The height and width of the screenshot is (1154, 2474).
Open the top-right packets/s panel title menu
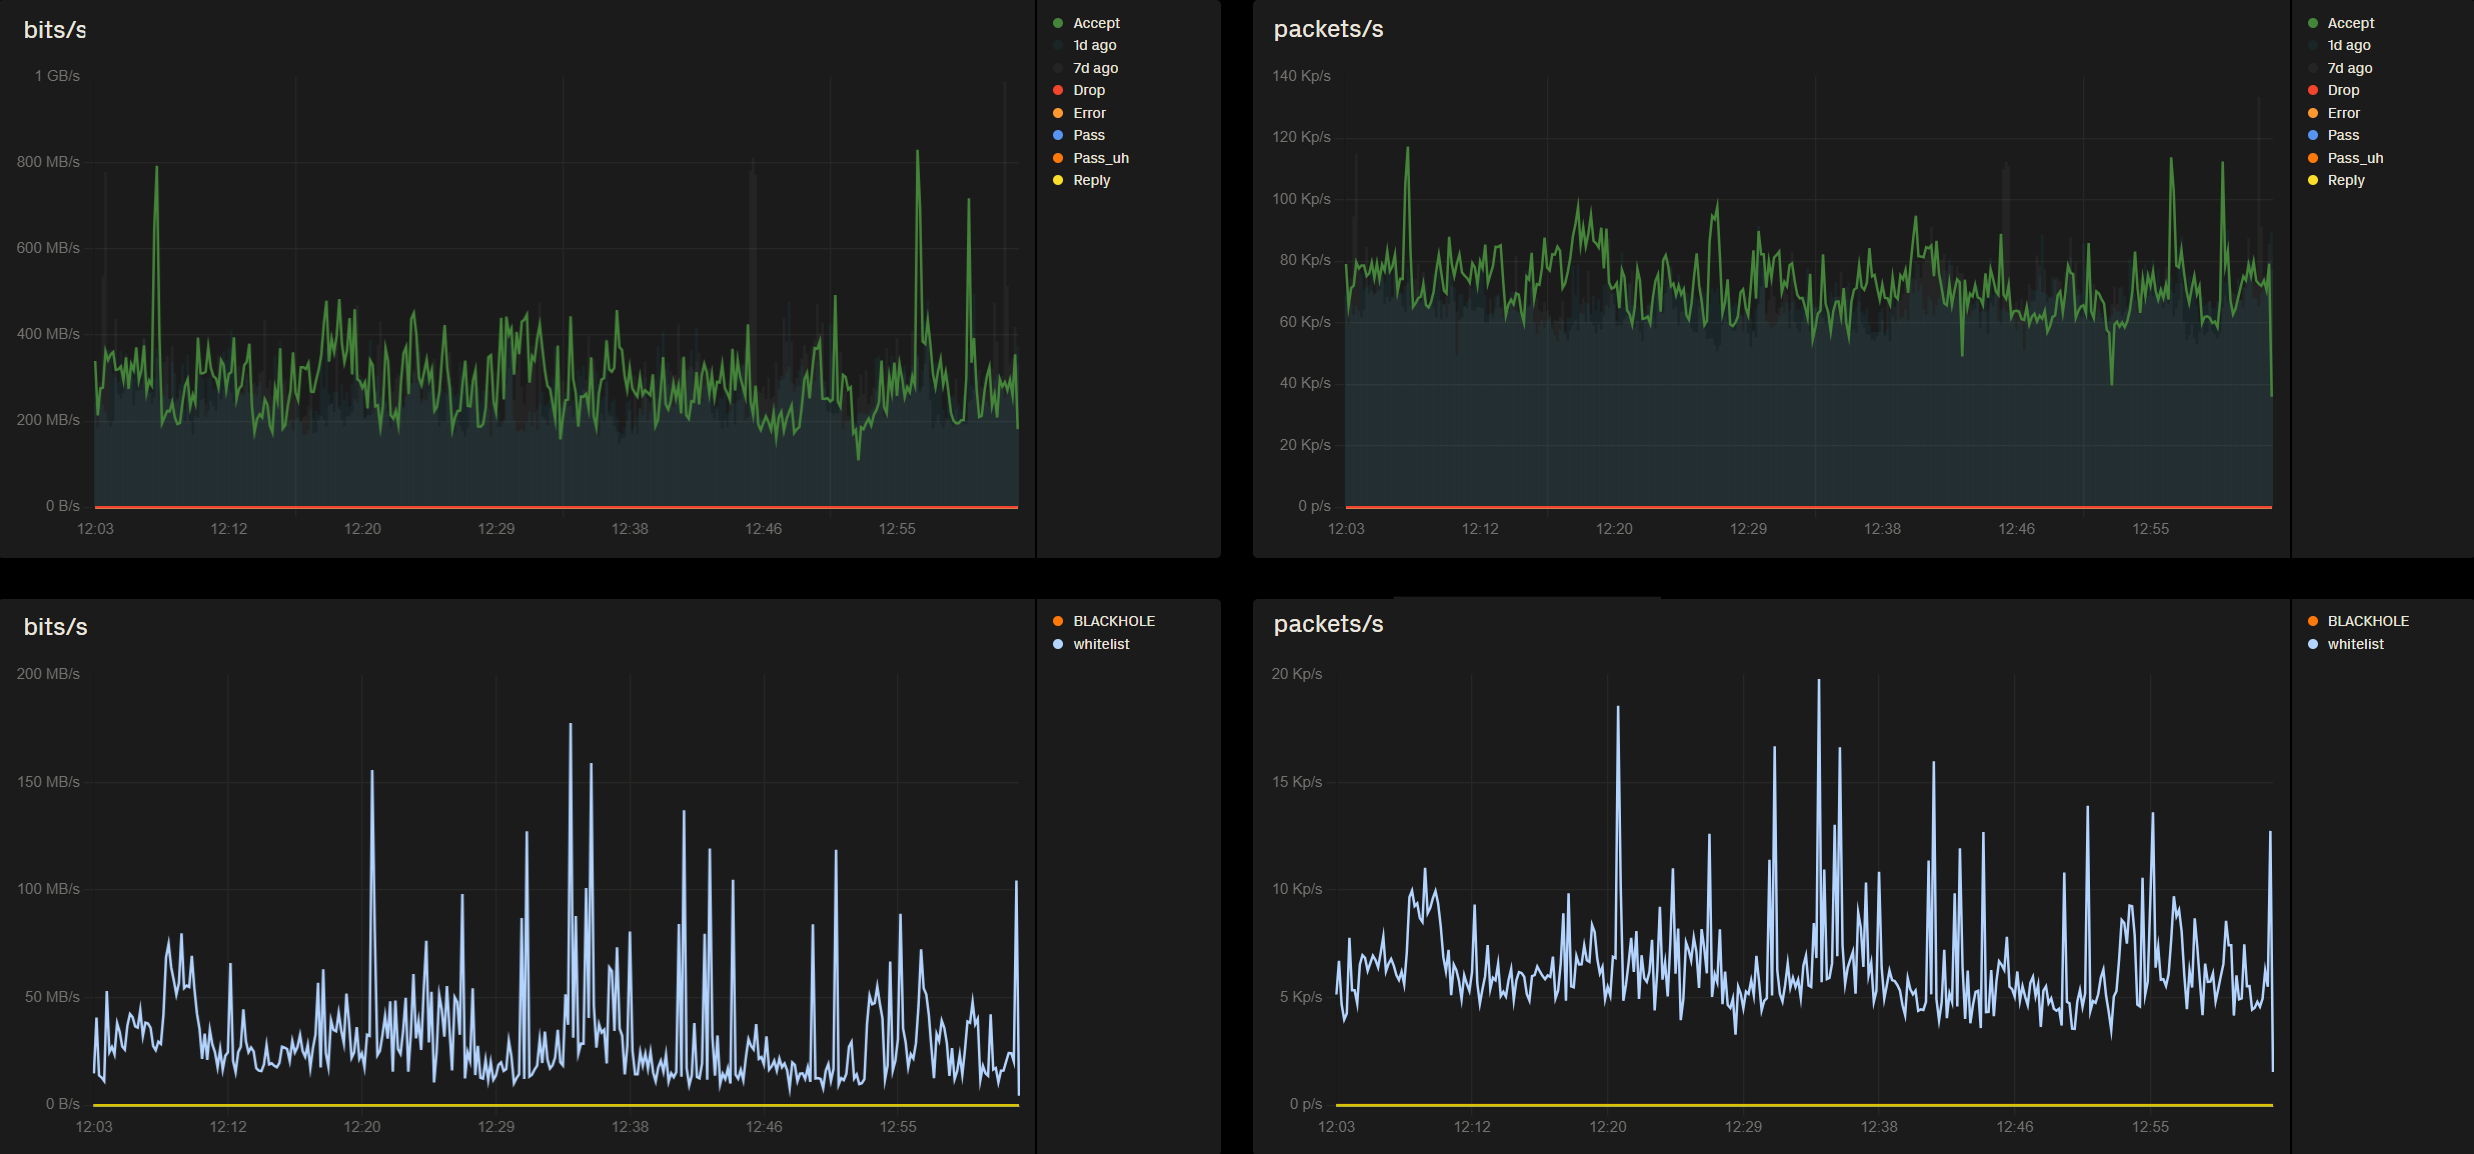(x=1328, y=29)
